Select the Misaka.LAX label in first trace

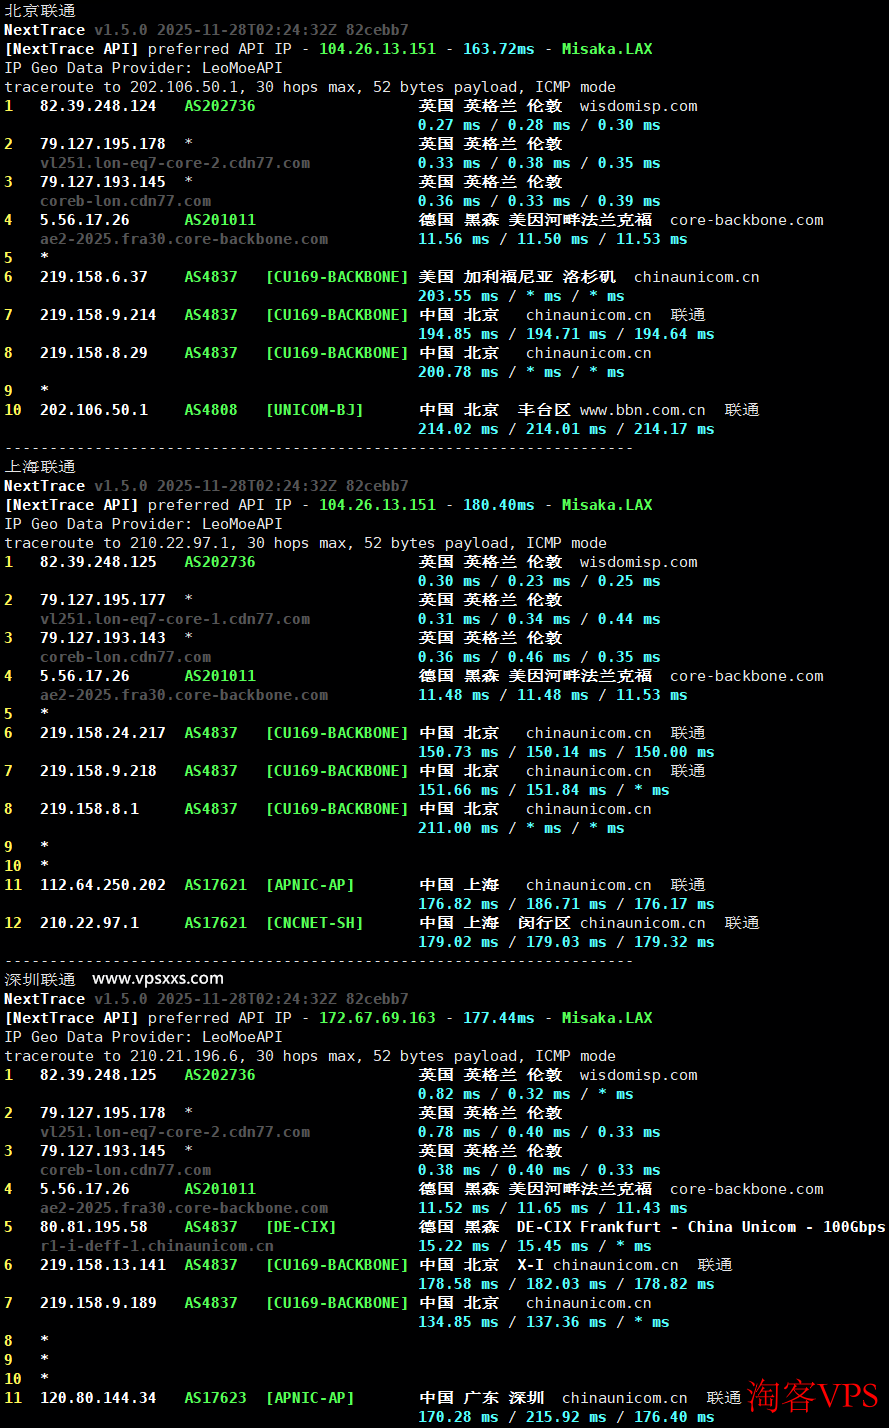point(607,48)
